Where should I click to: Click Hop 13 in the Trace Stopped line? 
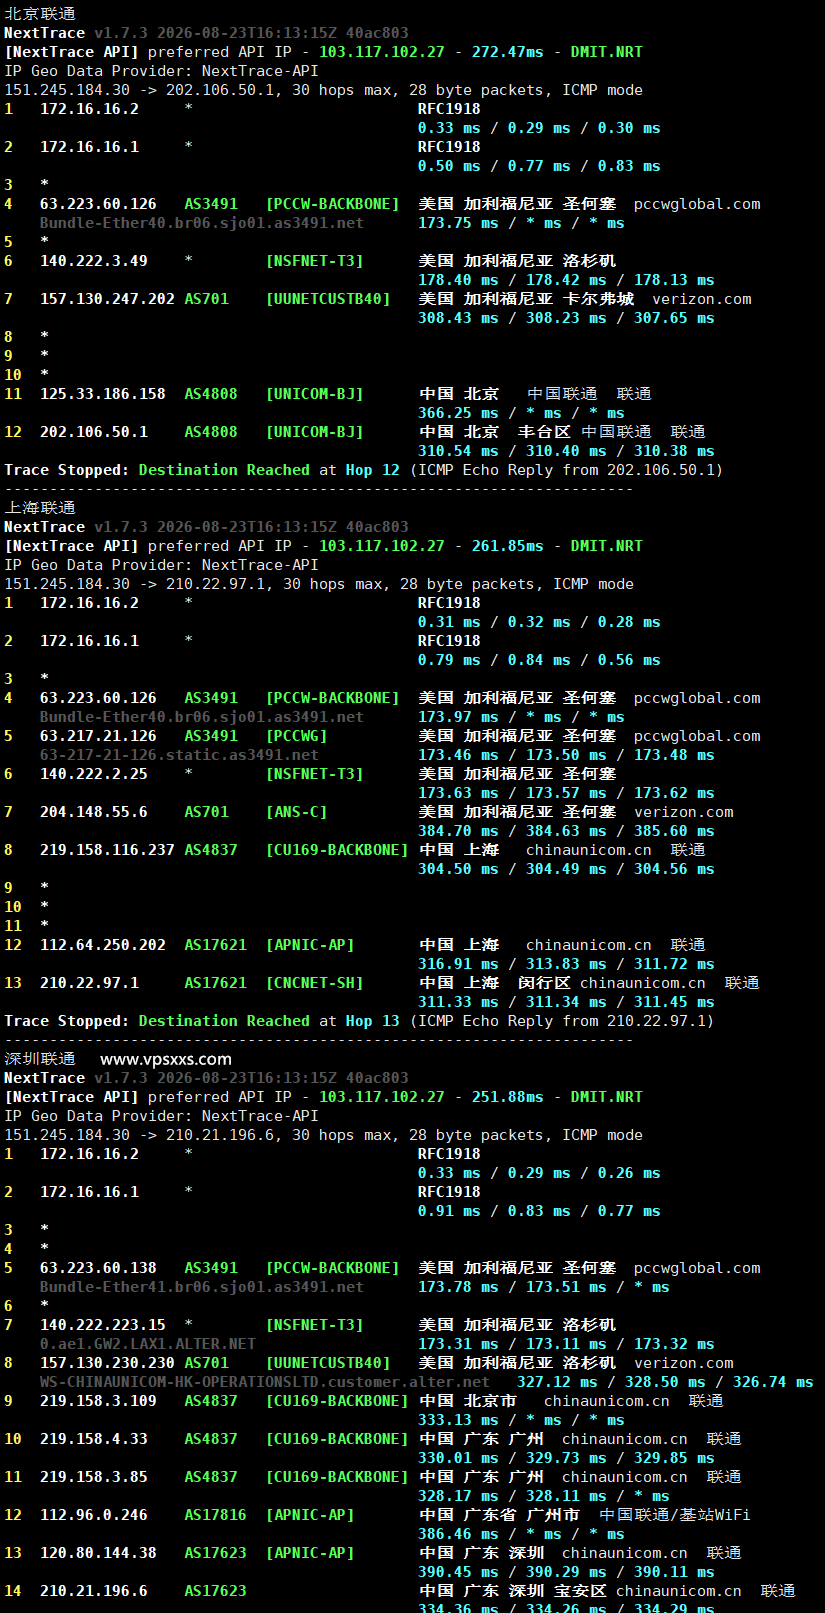click(x=372, y=1021)
